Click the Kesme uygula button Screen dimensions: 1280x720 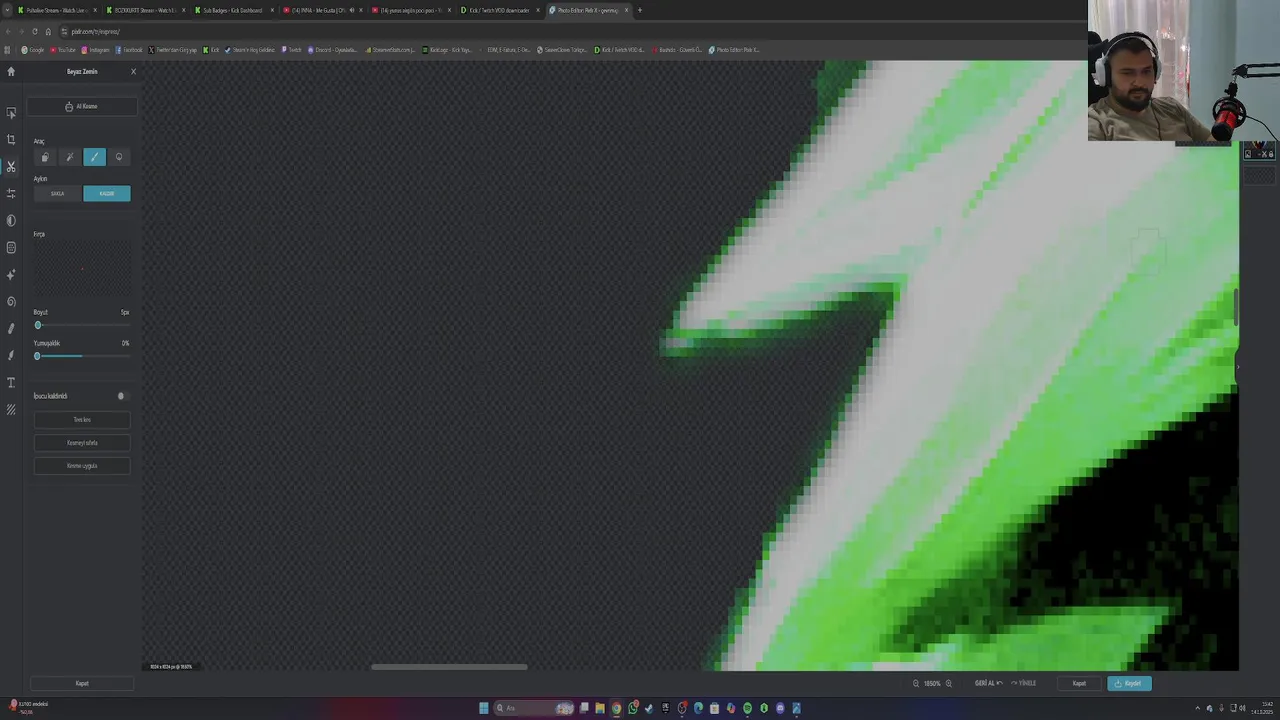(82, 466)
